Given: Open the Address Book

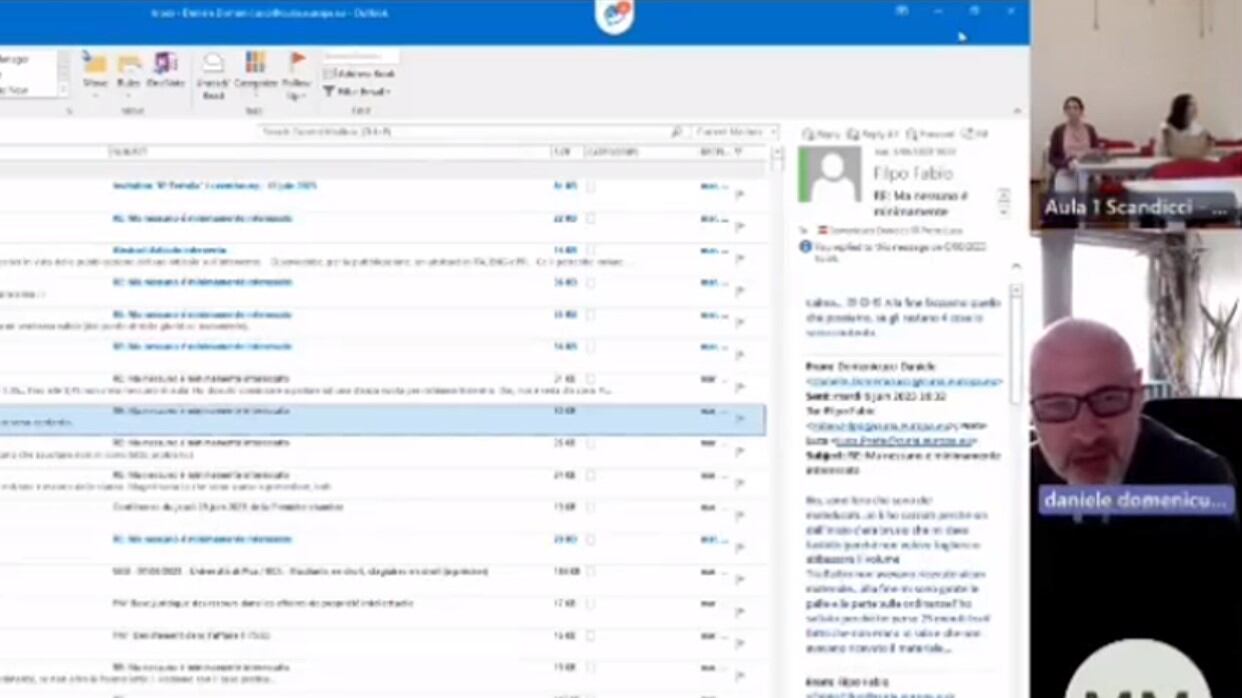Looking at the screenshot, I should 359,74.
